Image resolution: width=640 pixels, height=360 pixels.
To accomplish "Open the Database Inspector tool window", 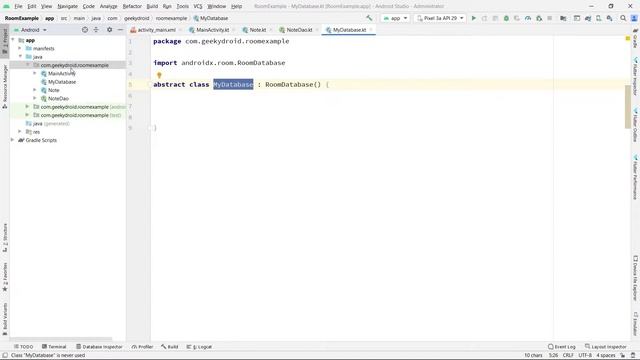I will pos(99,347).
